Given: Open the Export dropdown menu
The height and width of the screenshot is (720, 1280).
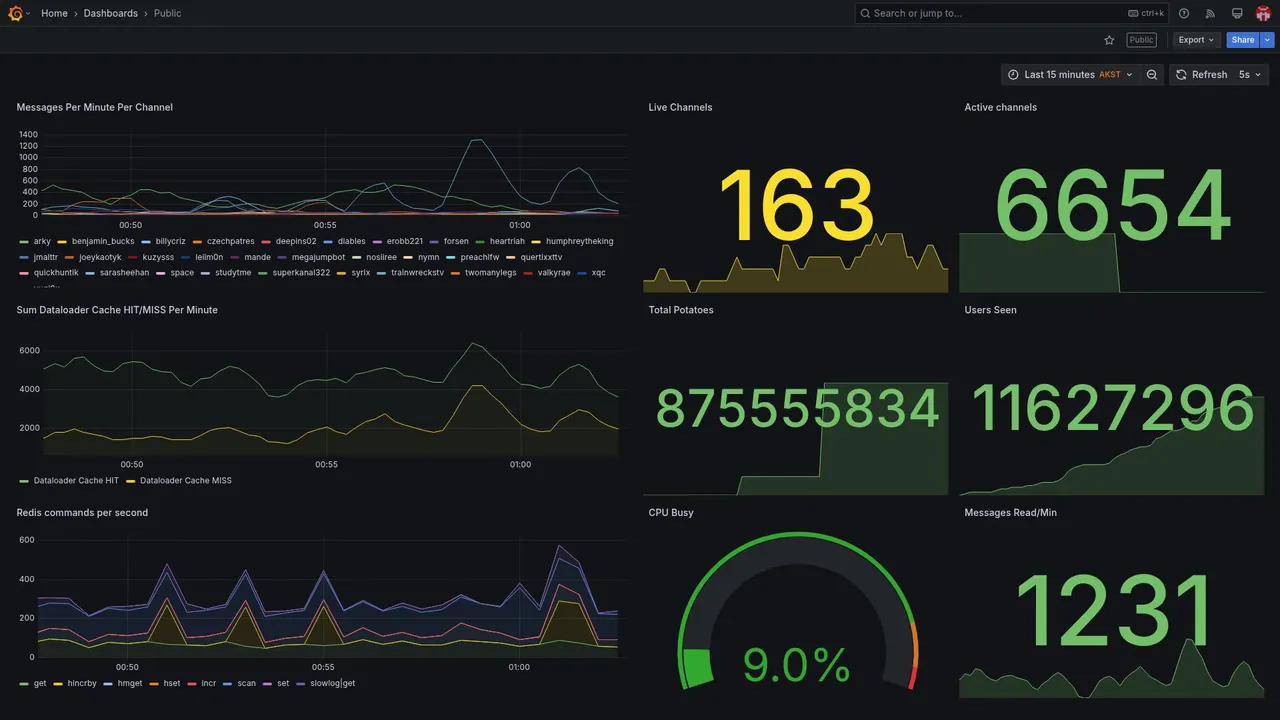Looking at the screenshot, I should (x=1196, y=40).
